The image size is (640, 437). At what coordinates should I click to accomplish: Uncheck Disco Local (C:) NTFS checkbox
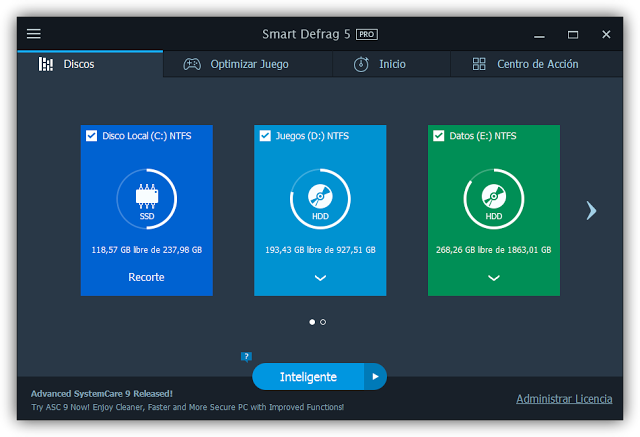click(x=91, y=135)
